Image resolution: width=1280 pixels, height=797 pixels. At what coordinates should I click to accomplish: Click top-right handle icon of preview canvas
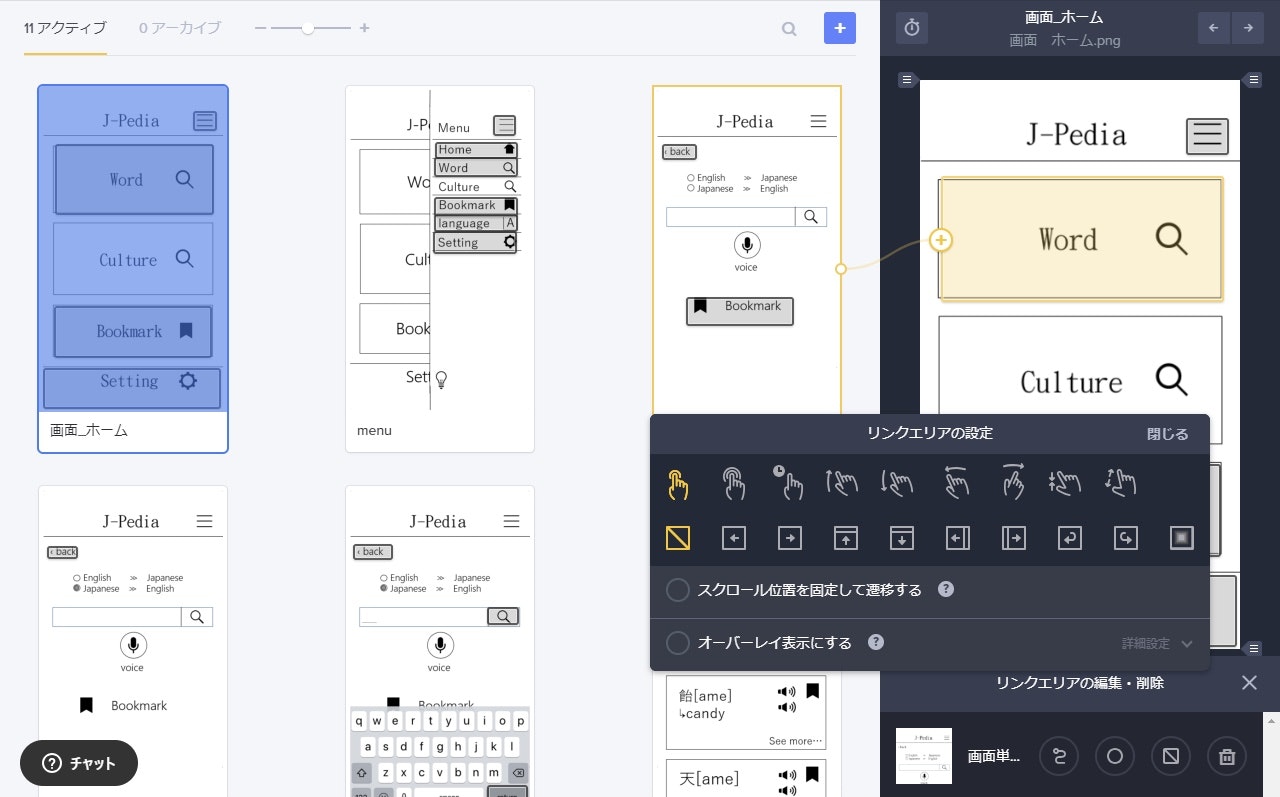coord(1253,79)
